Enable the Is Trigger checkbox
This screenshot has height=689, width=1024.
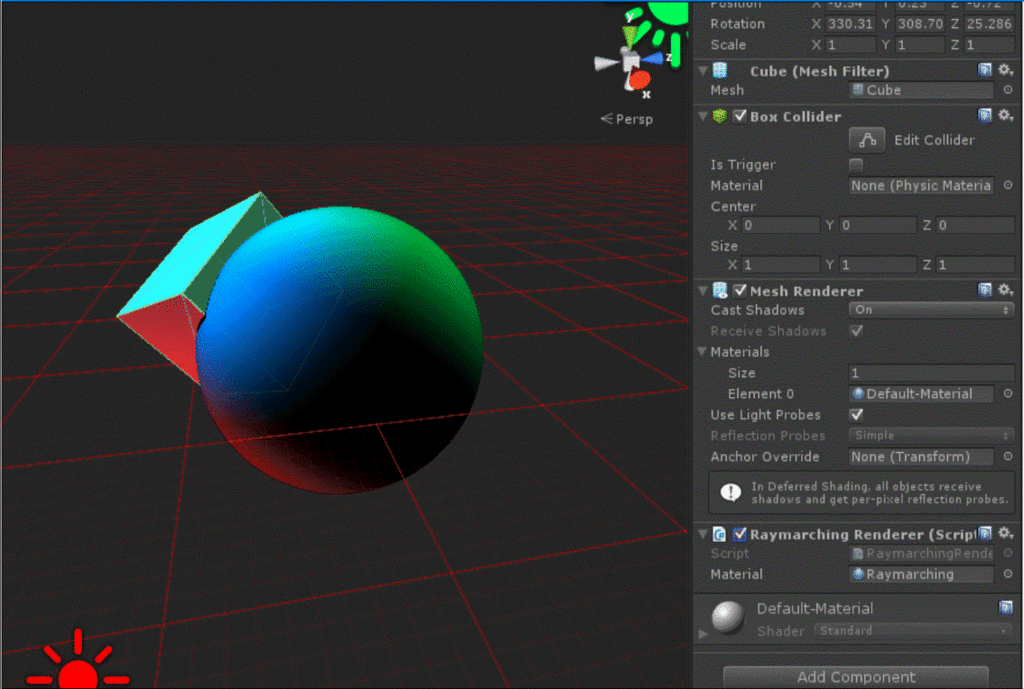856,165
